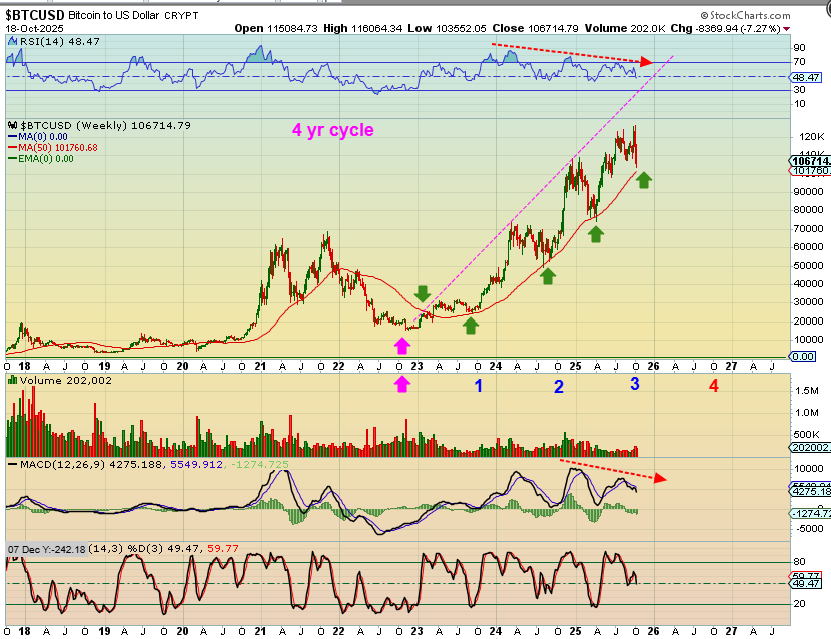Click the 106714 last price tag on the axis

point(810,161)
